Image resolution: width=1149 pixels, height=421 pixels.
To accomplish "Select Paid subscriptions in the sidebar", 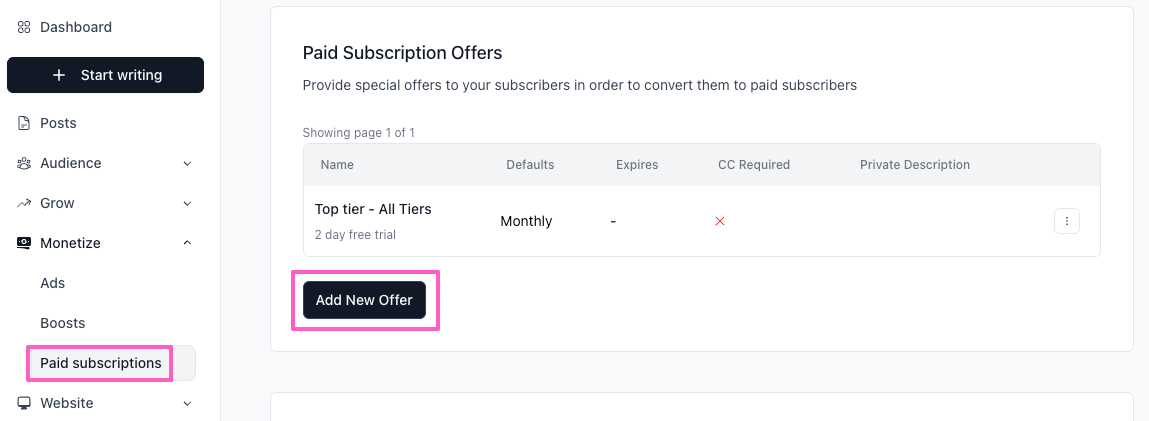I will pyautogui.click(x=101, y=363).
